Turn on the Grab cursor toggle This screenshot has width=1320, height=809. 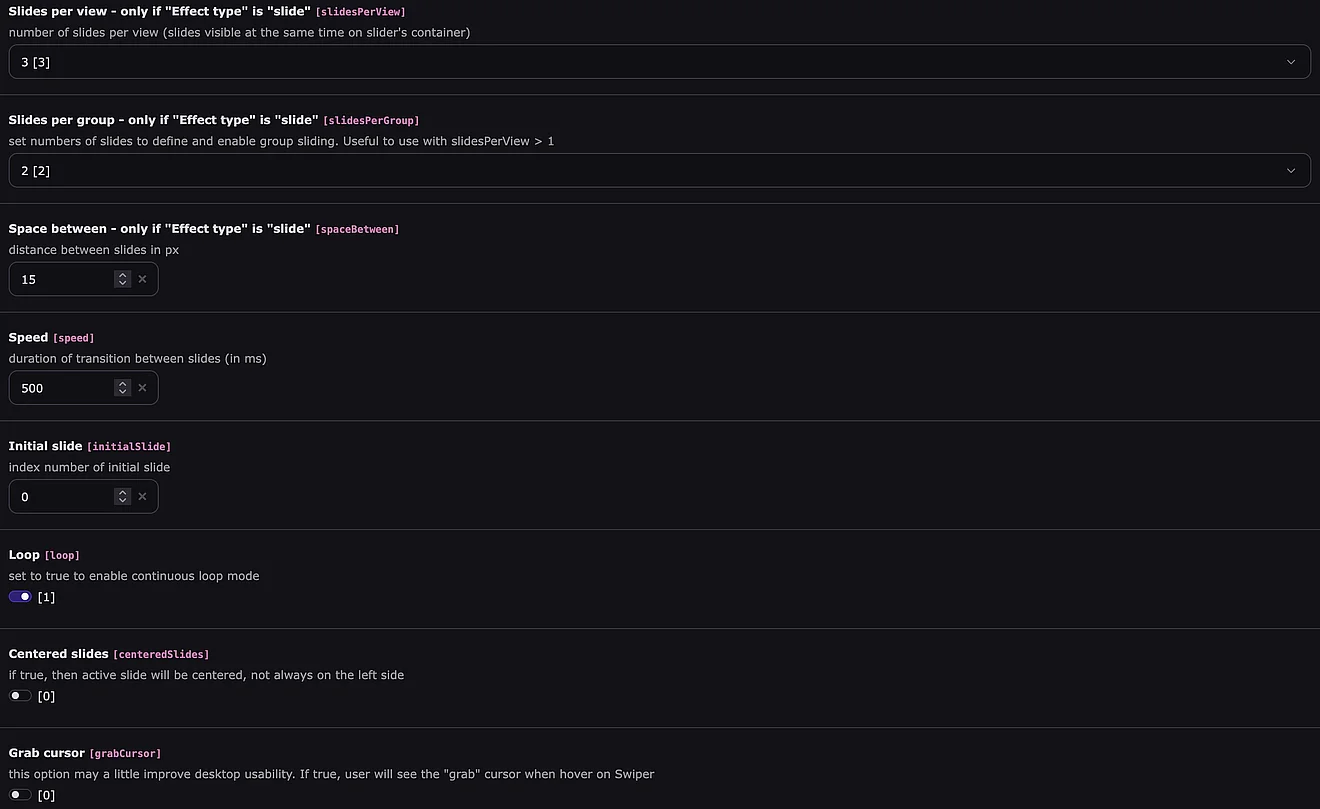[x=20, y=795]
